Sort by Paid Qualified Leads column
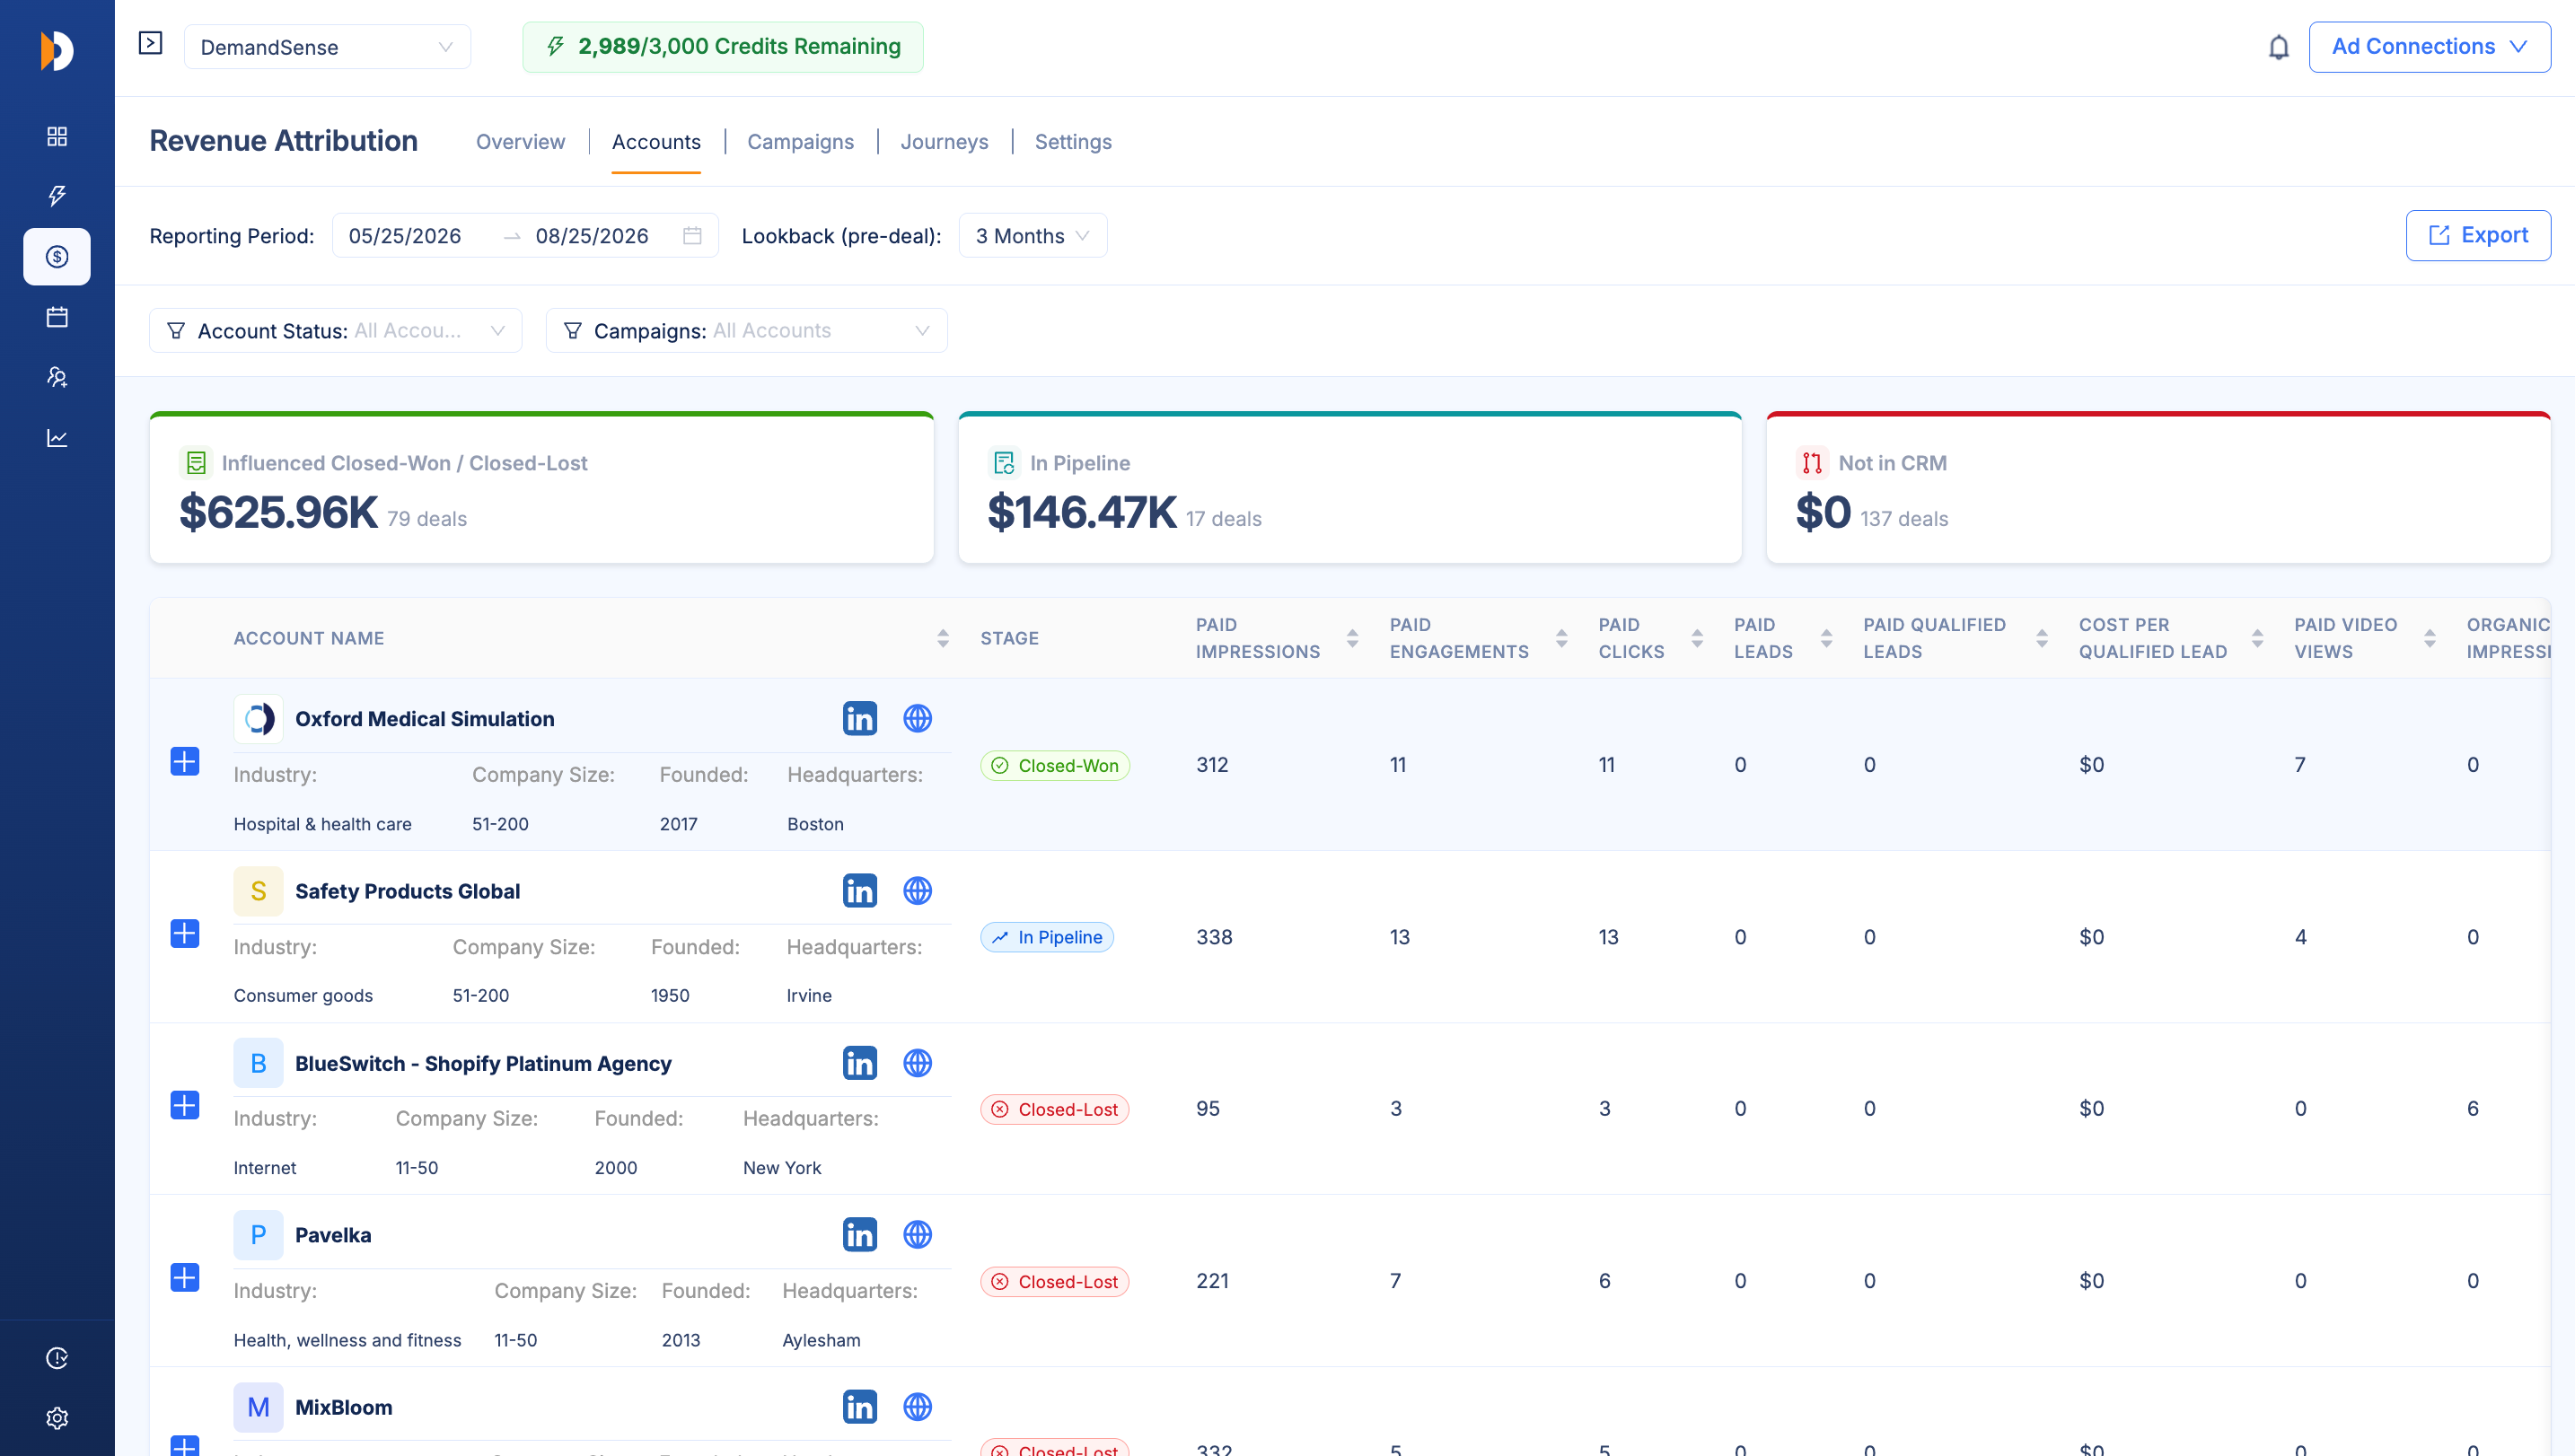Image resolution: width=2575 pixels, height=1456 pixels. (2041, 638)
